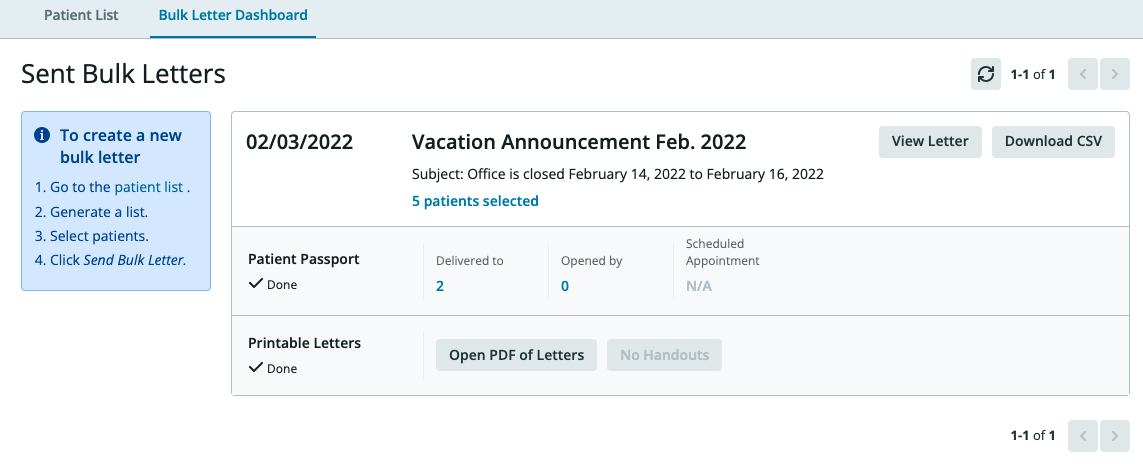1143x464 pixels.
Task: Click the Opened by count of 0
Action: [565, 286]
